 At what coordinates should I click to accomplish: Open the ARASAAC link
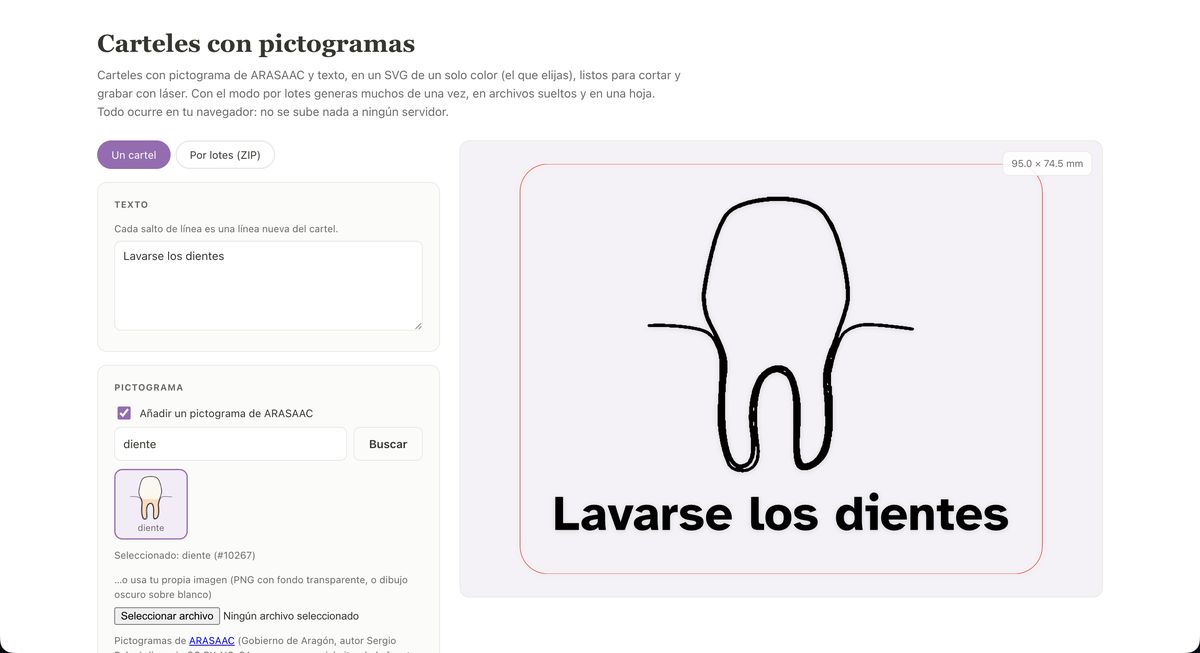point(212,641)
